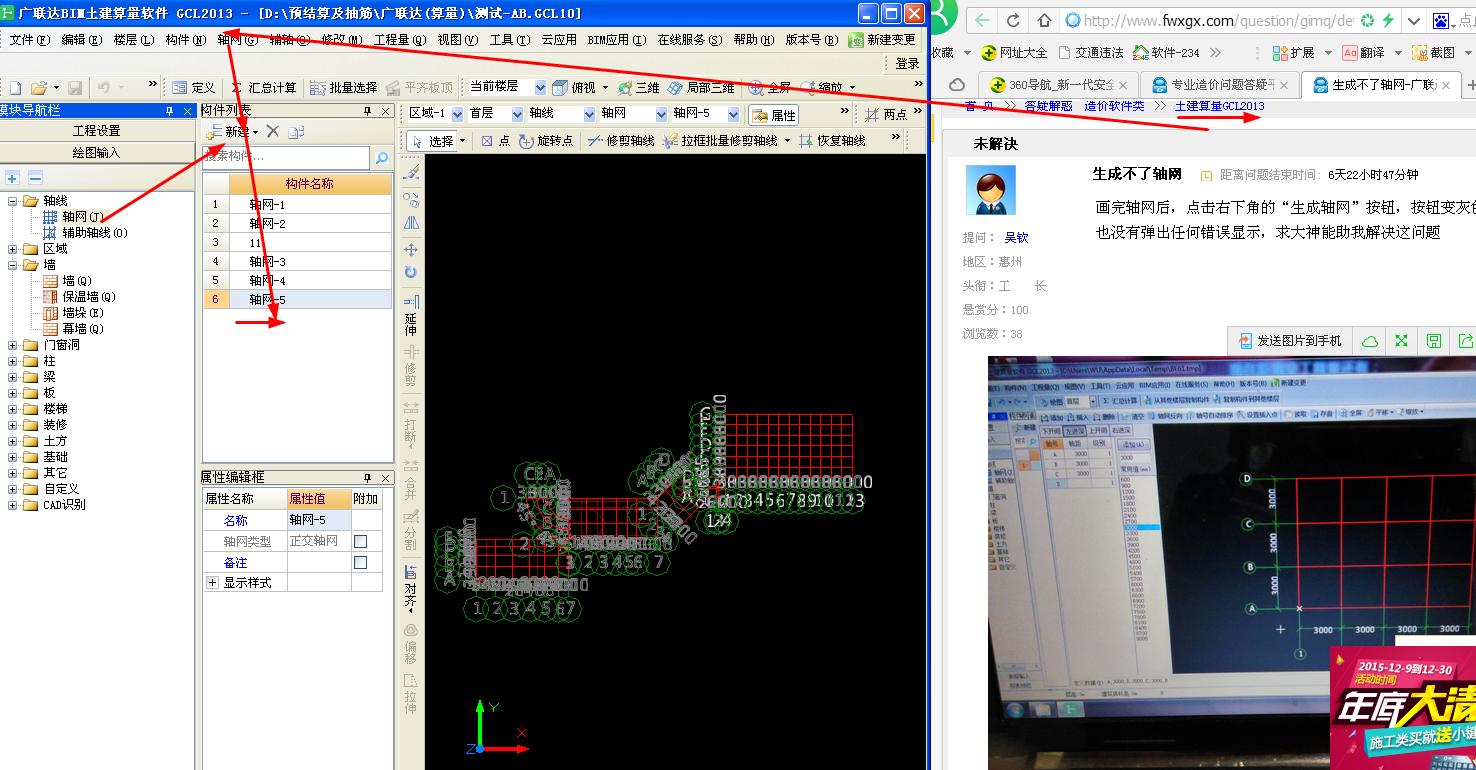Click the 全屏 full screen zoom icon
The height and width of the screenshot is (770, 1476).
[x=771, y=88]
